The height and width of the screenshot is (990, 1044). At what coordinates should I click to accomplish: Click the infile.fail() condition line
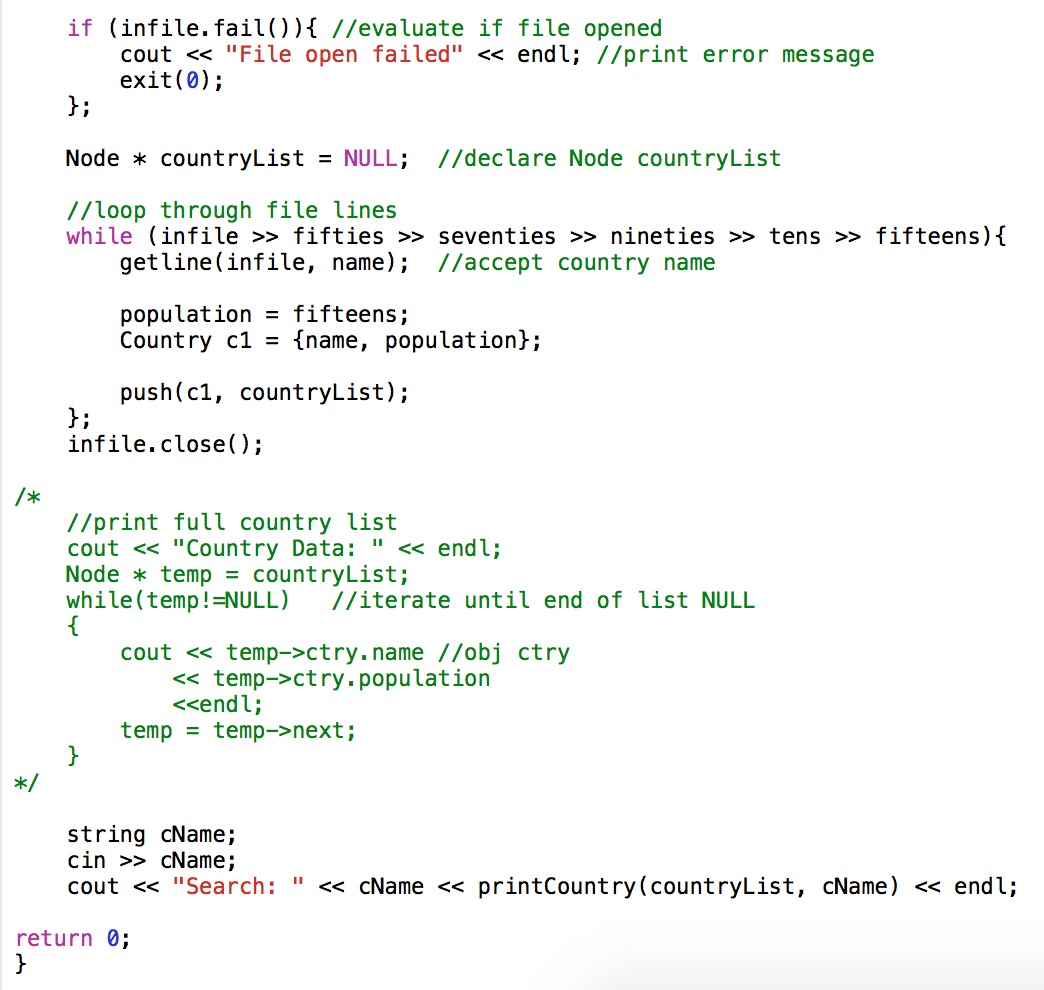tap(364, 29)
